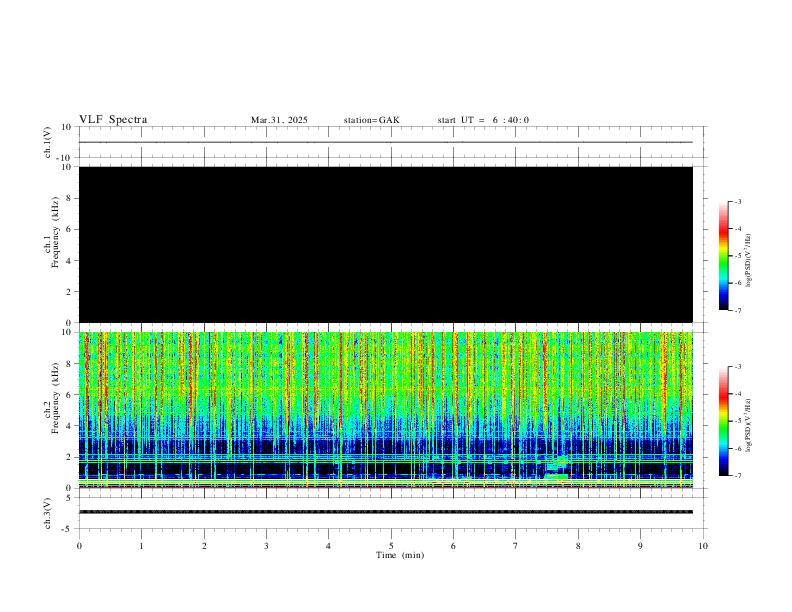Viewport: 792px width, 612px height.
Task: Click the ch.1 PSD color scale bar
Action: coord(723,256)
